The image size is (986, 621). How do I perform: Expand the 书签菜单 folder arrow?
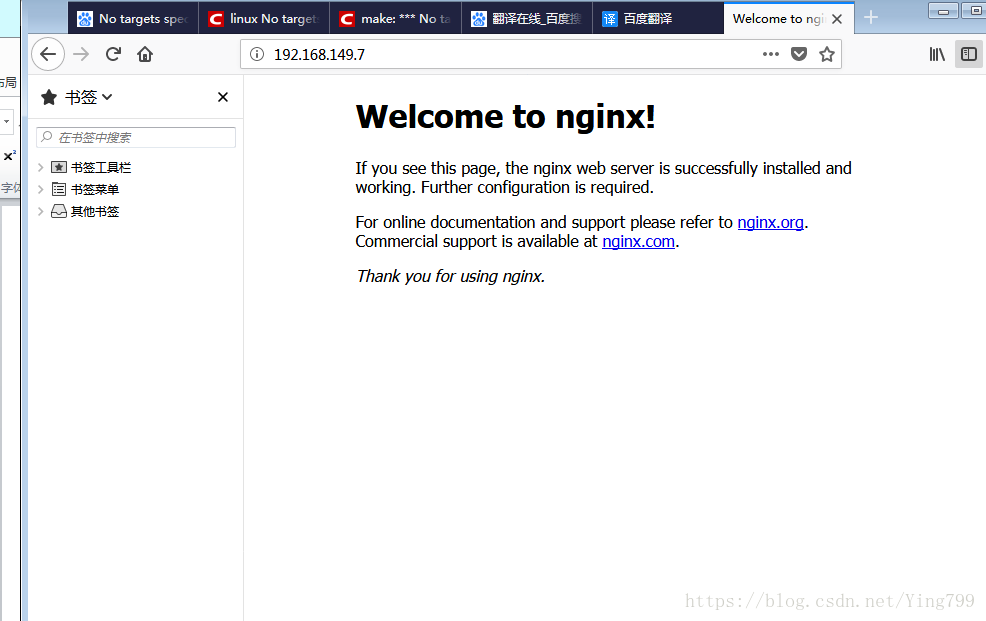(40, 189)
